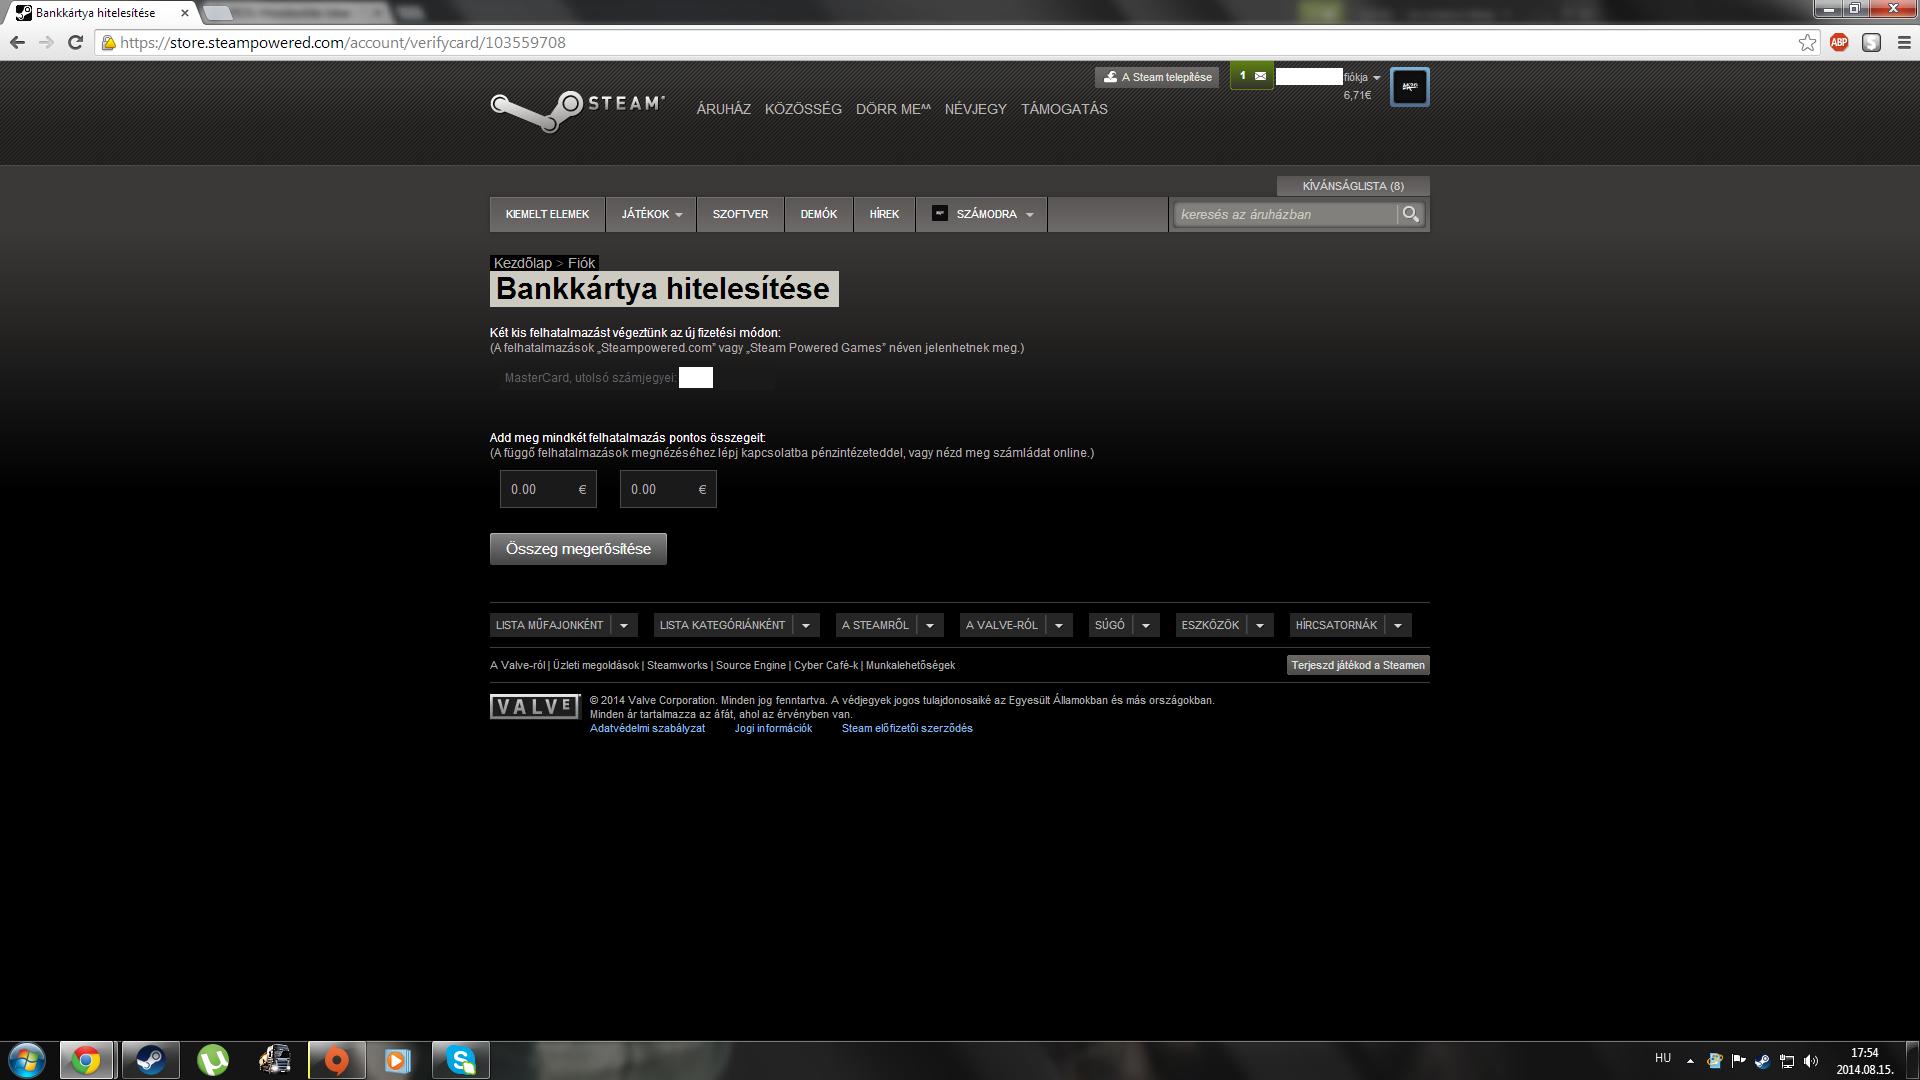Expand the SZÁMODRA dropdown menu

pyautogui.click(x=985, y=214)
